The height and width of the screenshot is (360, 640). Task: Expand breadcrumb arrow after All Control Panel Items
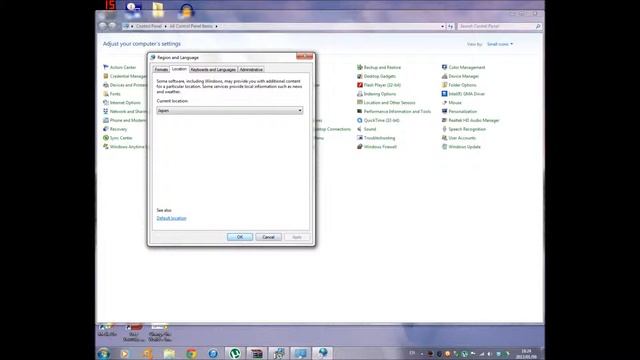pos(216,26)
